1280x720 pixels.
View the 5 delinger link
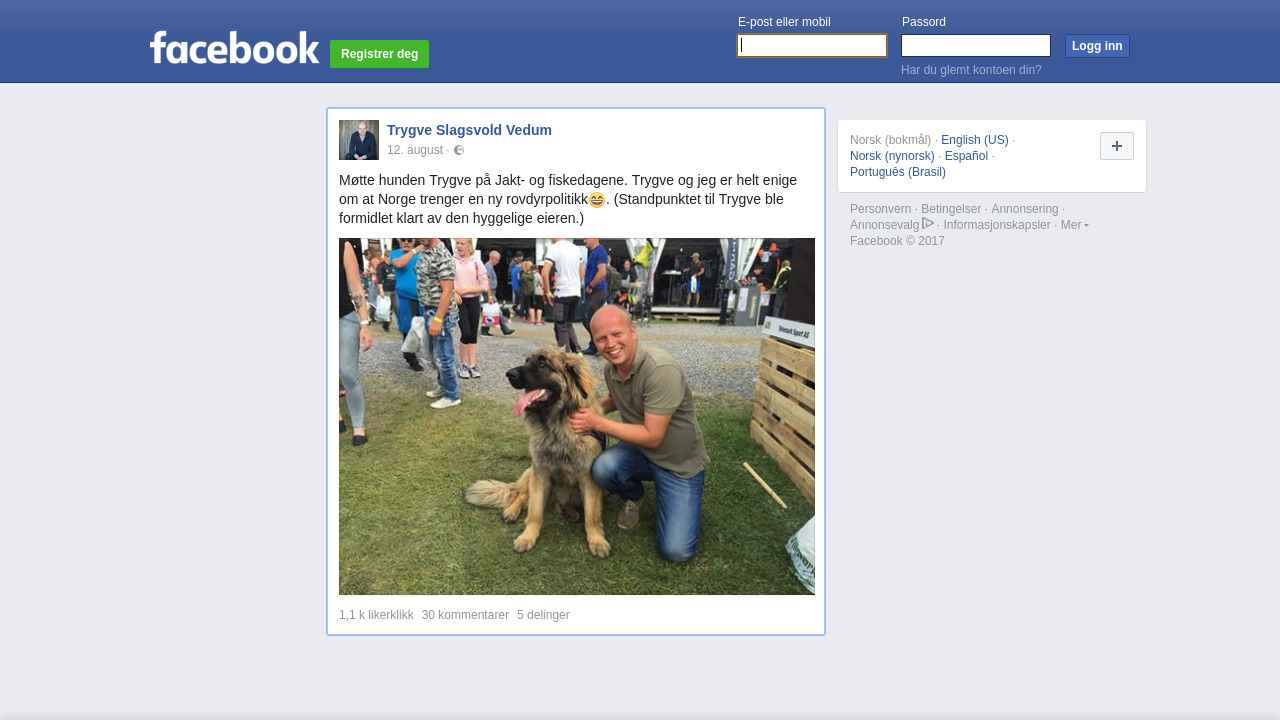click(543, 615)
